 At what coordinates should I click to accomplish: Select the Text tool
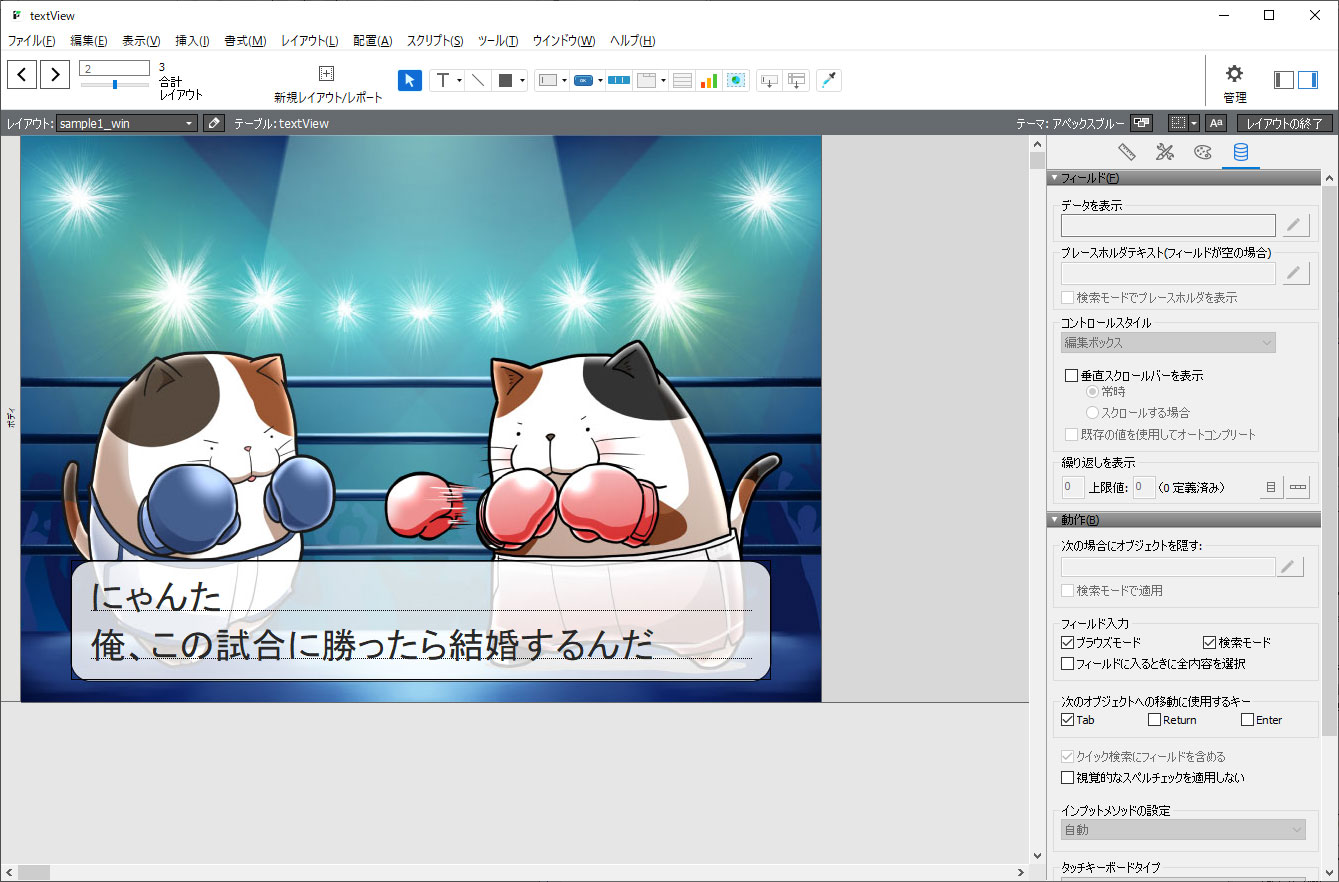pyautogui.click(x=443, y=81)
